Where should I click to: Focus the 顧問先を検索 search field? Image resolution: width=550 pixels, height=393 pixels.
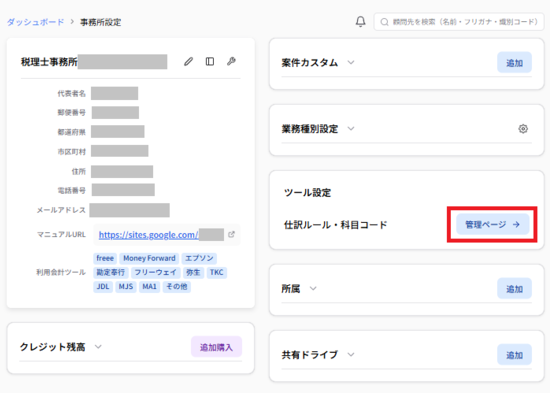pos(459,22)
